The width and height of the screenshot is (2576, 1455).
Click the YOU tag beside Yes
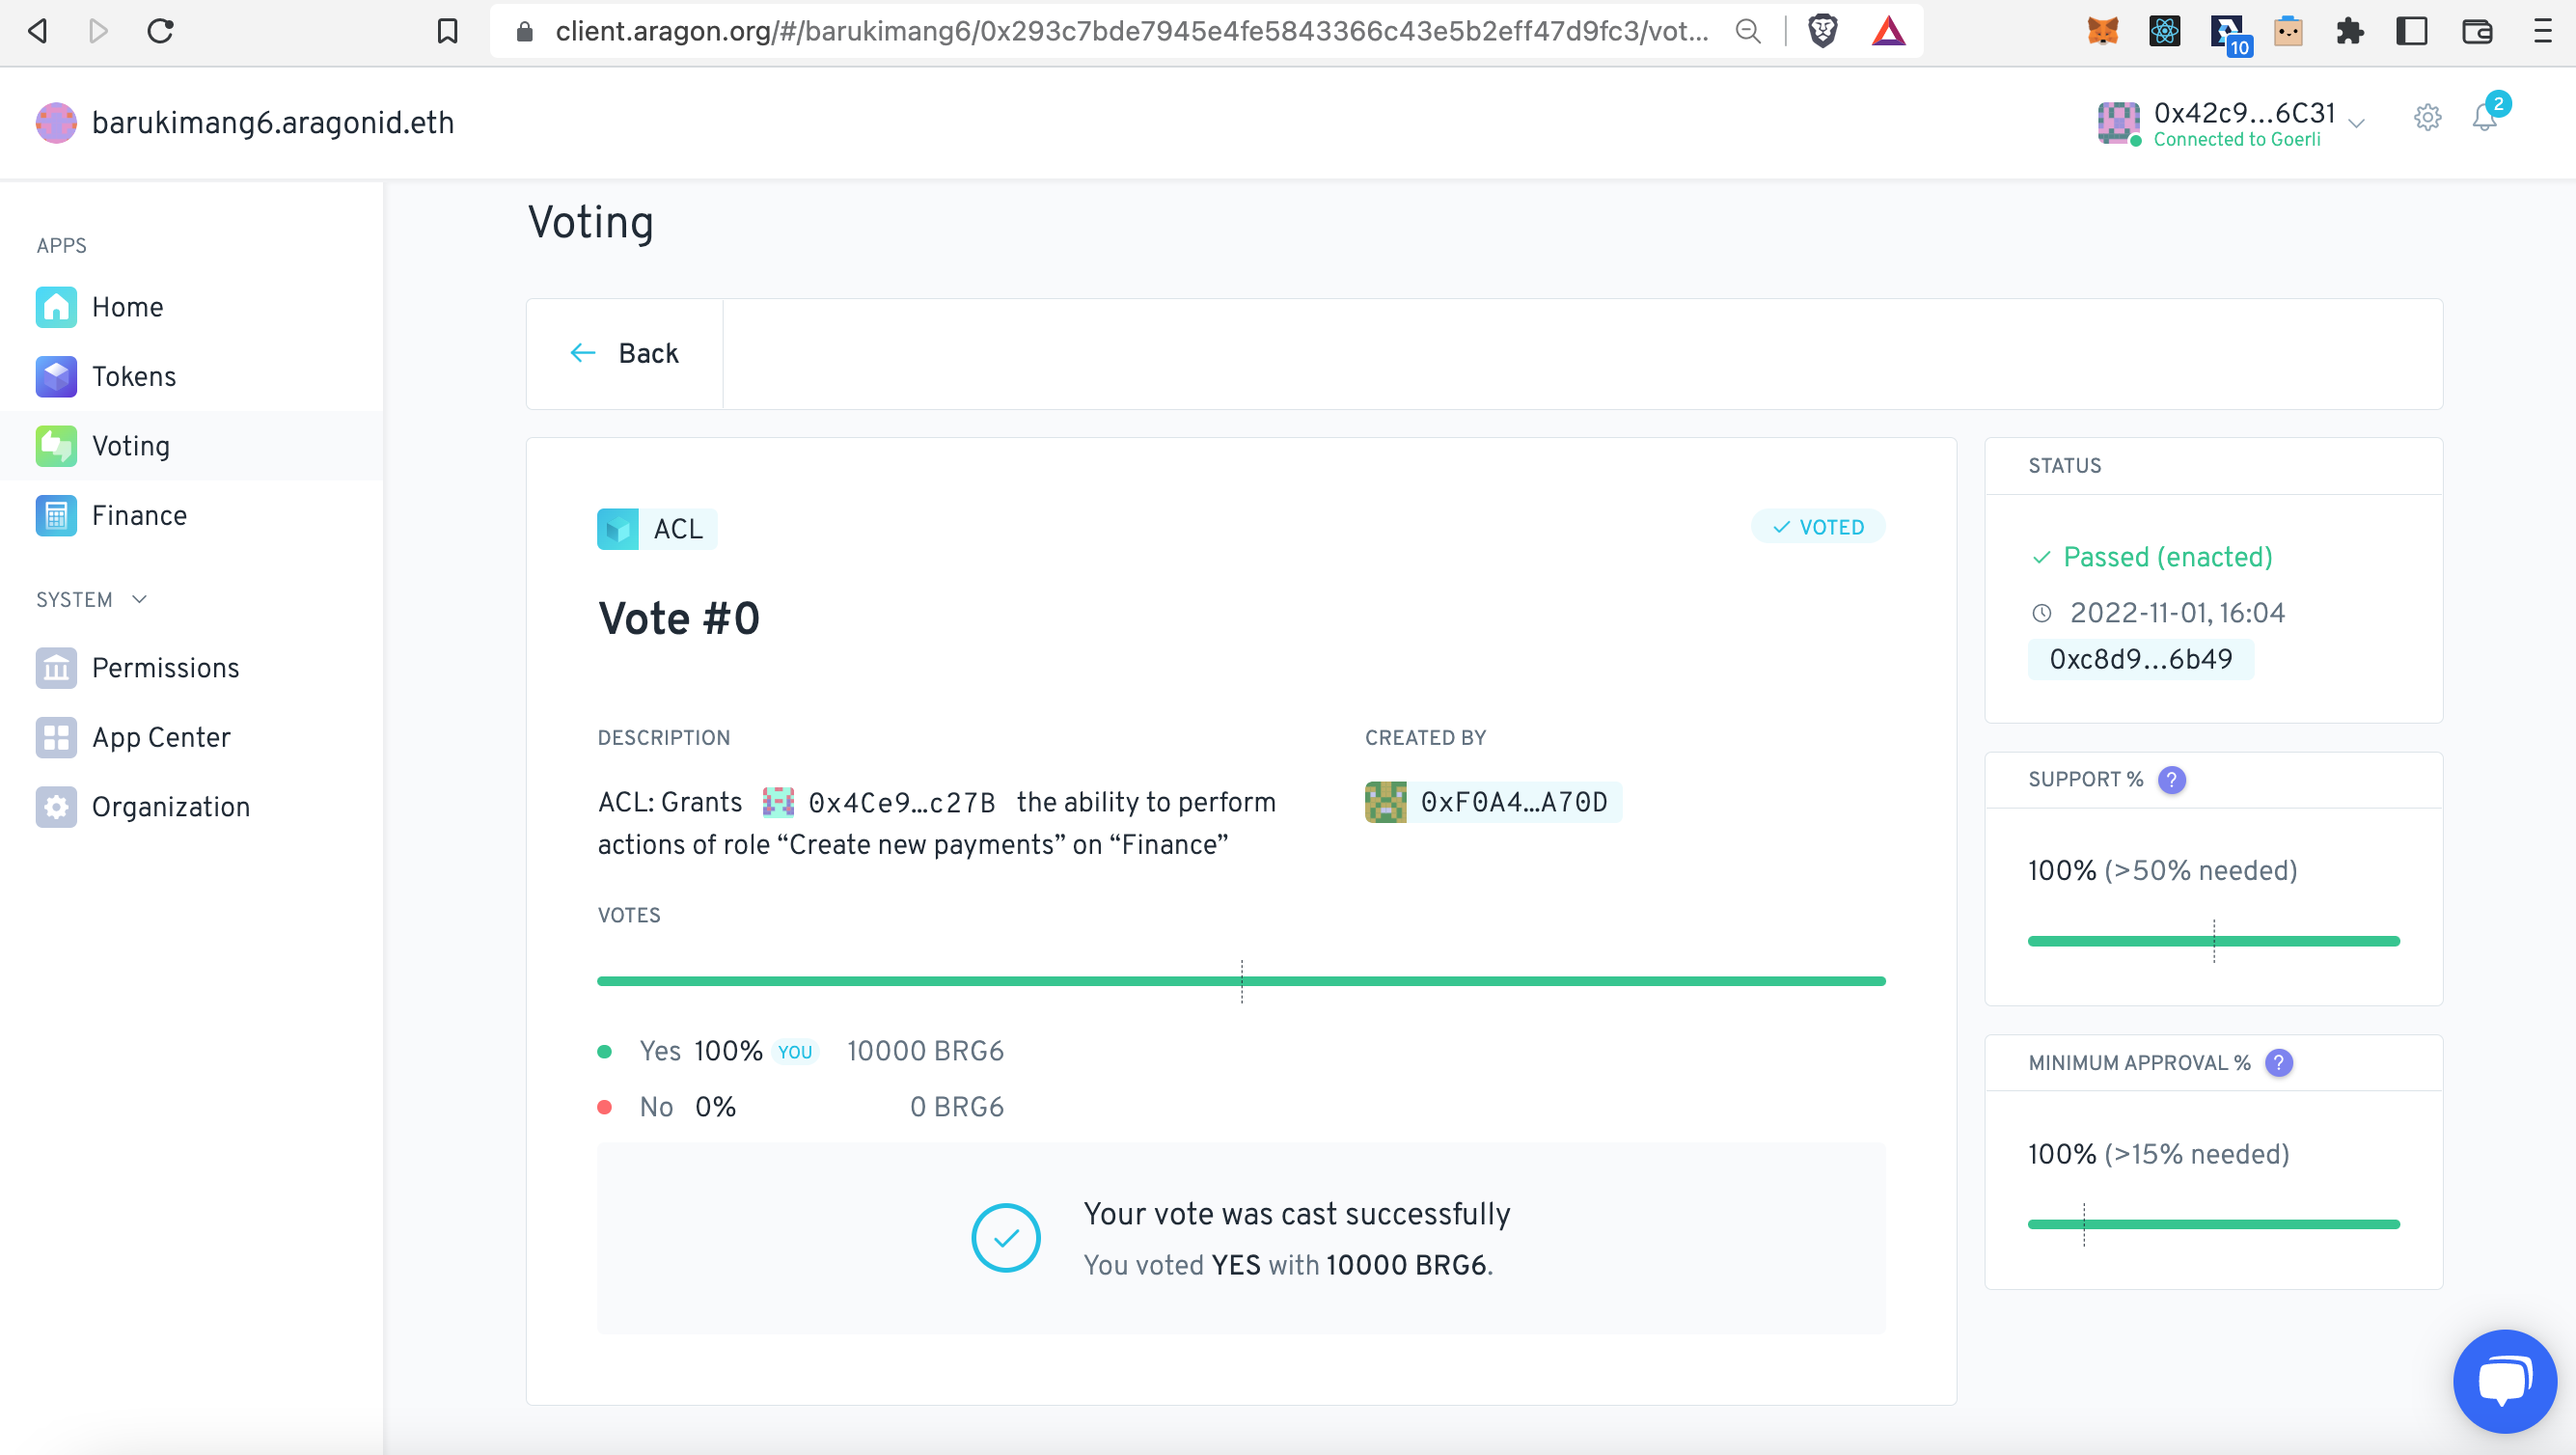795,1053
